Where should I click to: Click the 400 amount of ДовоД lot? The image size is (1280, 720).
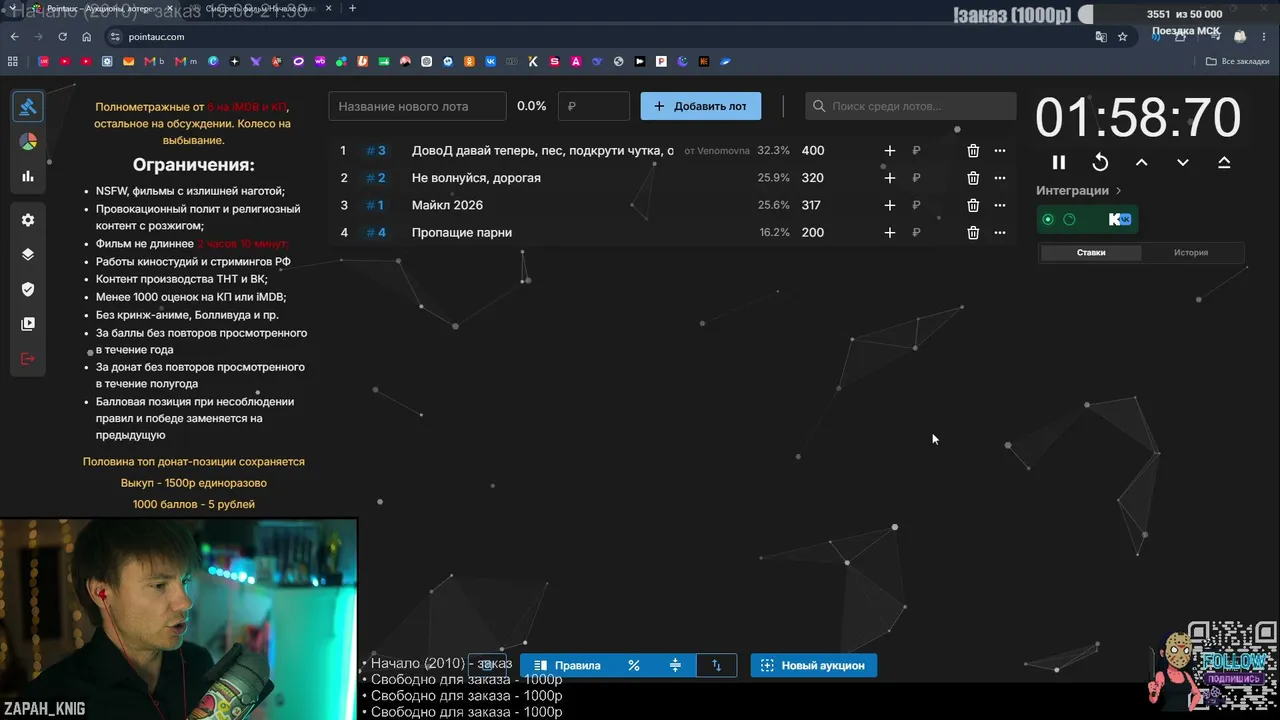[813, 151]
